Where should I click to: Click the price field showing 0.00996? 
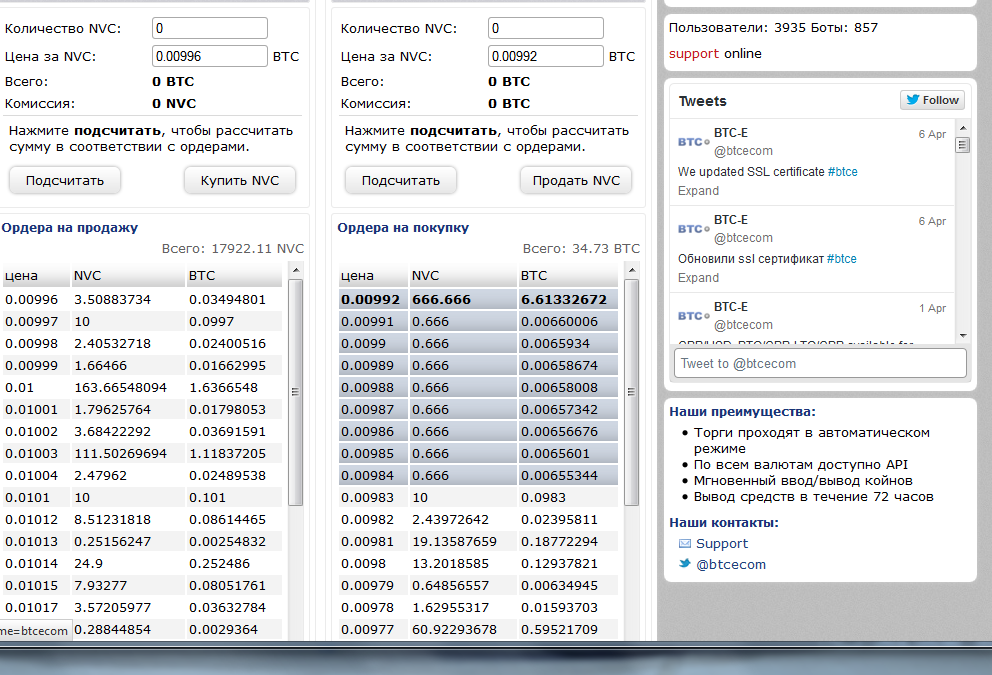(x=210, y=57)
